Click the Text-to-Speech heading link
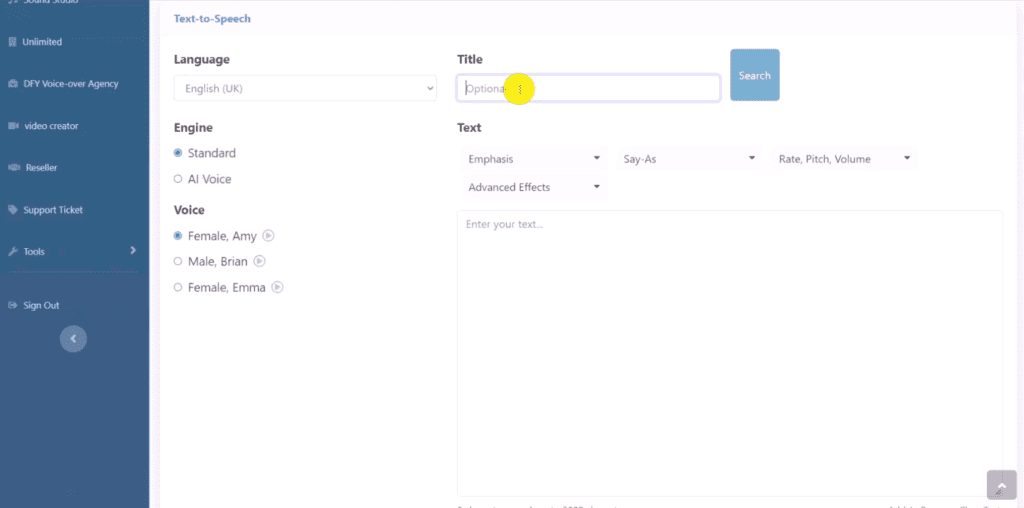This screenshot has height=508, width=1024. coord(212,18)
